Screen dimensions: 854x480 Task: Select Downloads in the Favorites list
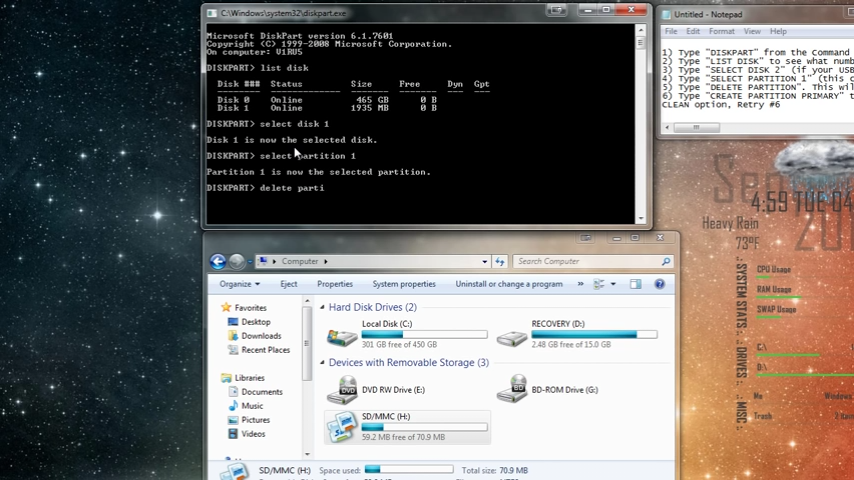tap(261, 336)
